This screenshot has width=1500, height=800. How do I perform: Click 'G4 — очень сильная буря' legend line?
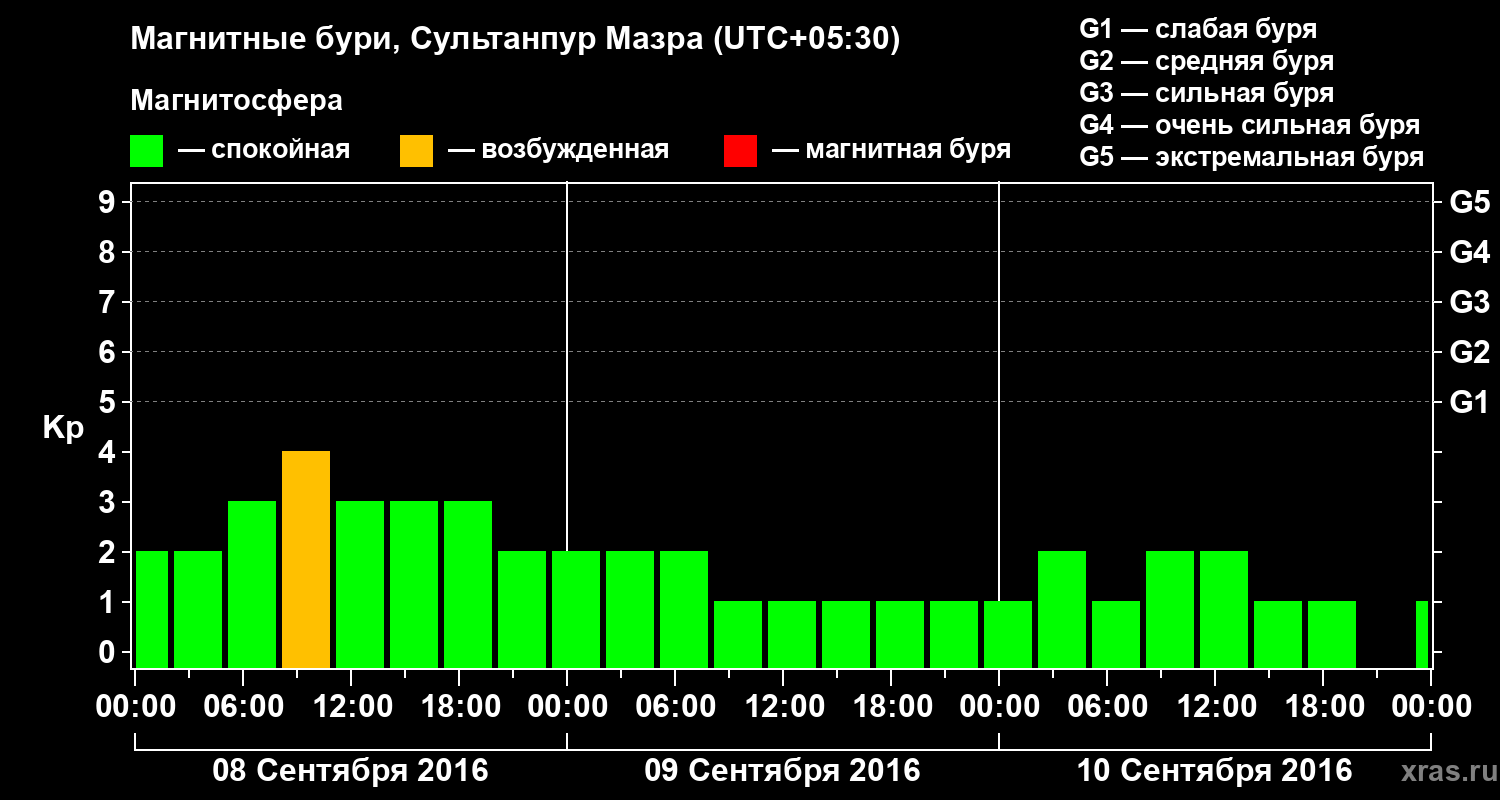(1250, 125)
